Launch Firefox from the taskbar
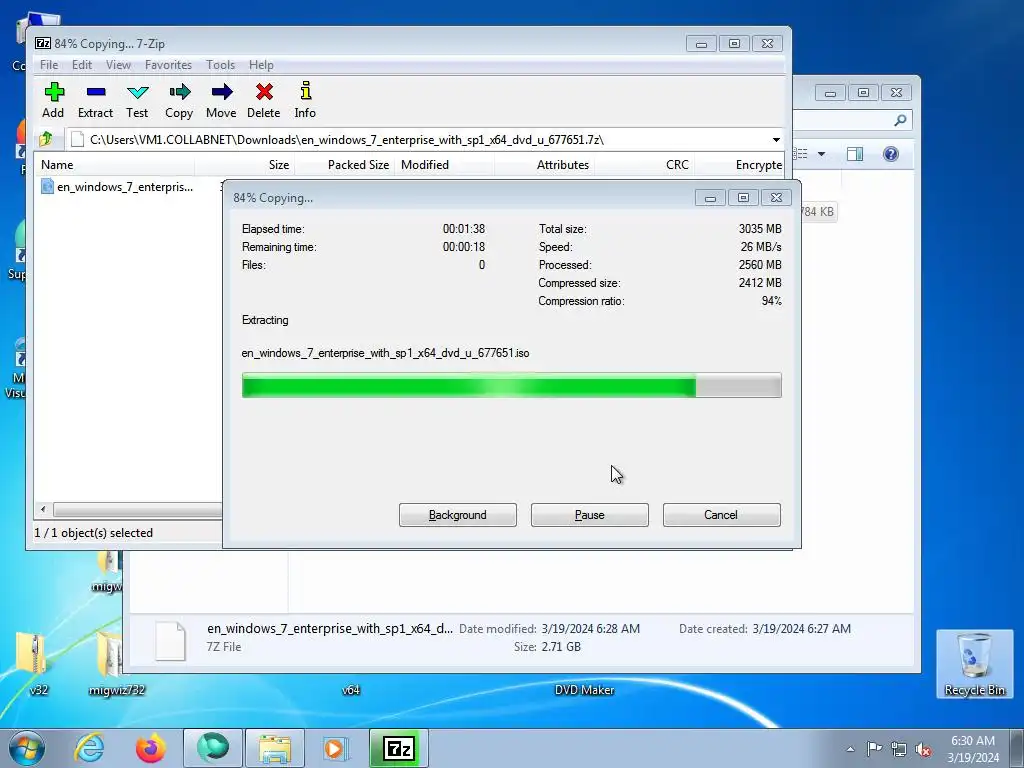The image size is (1024, 768). (150, 748)
